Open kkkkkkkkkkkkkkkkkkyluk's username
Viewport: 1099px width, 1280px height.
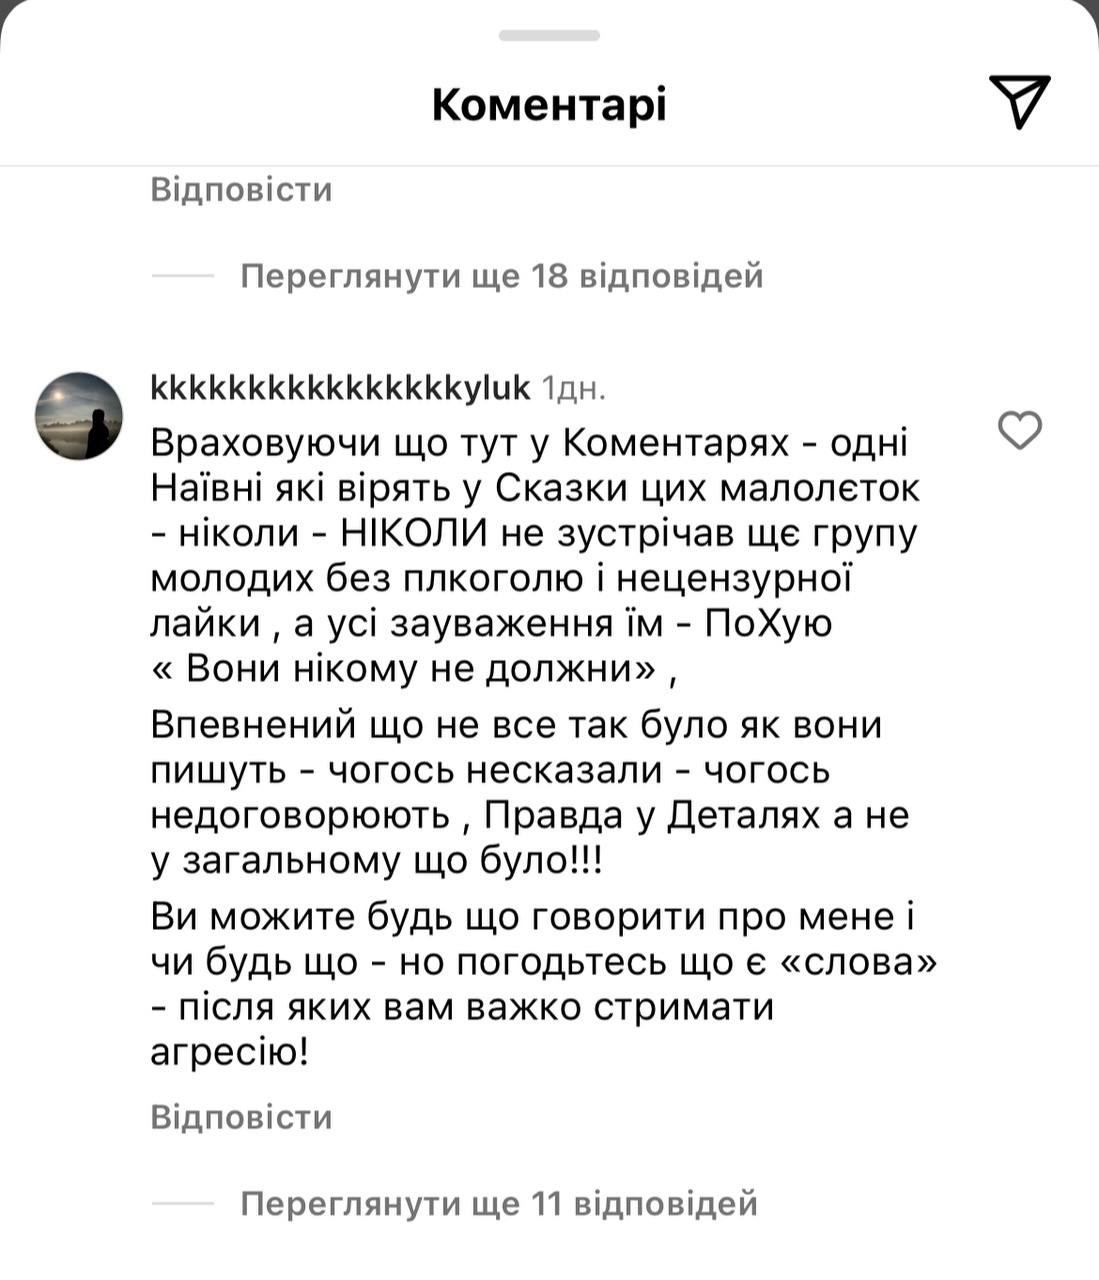click(338, 388)
